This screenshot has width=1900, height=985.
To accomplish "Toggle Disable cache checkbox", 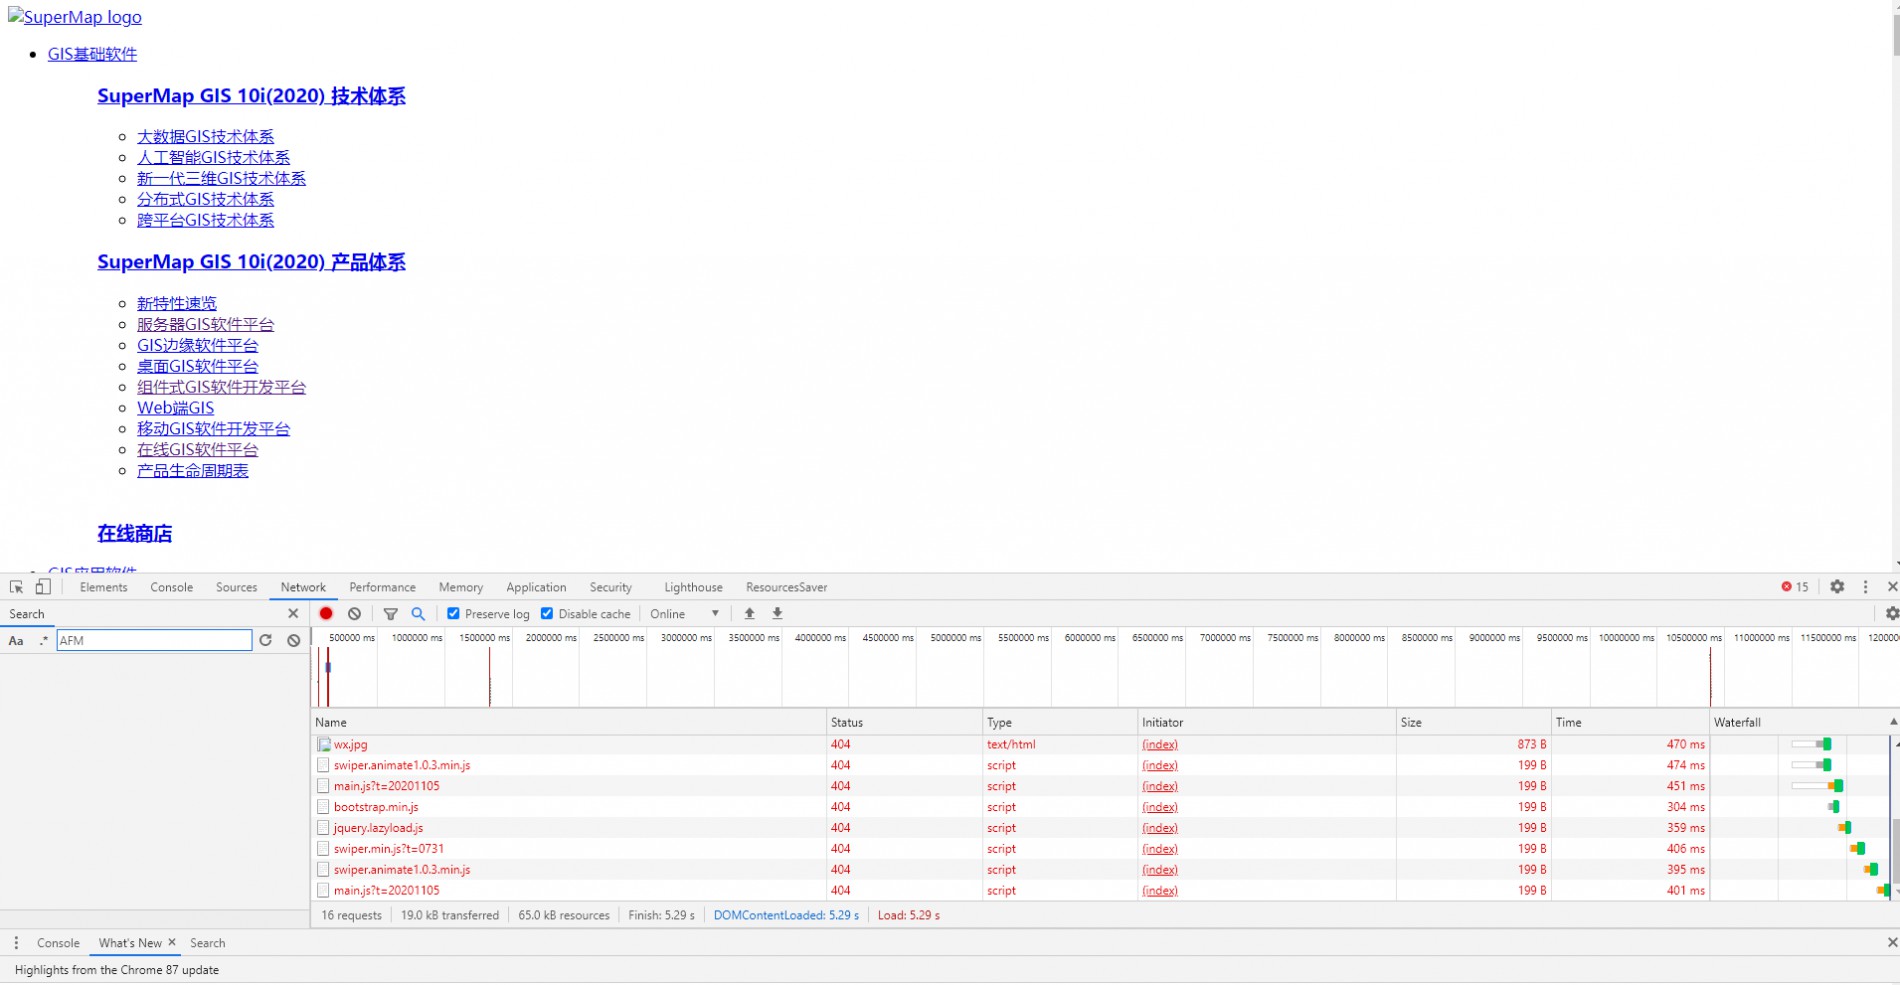I will 547,613.
